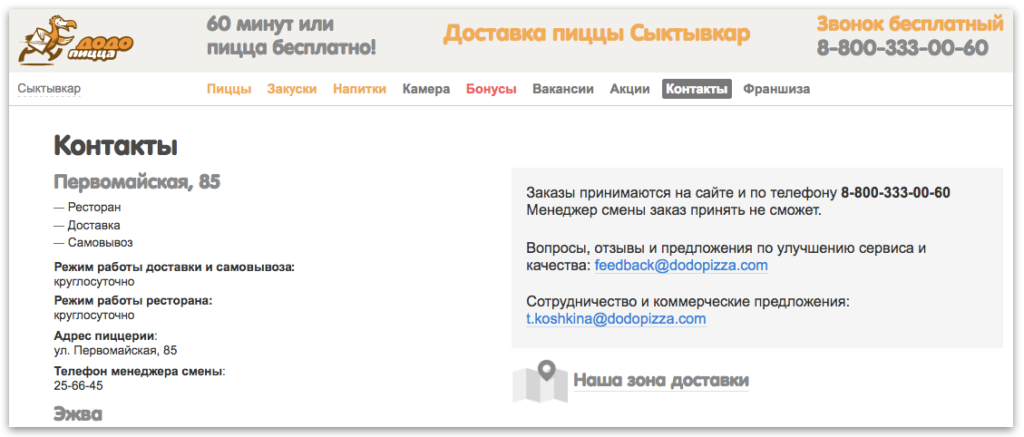Open the Франшиза page
Screen dimensions: 1024x437
tap(776, 89)
